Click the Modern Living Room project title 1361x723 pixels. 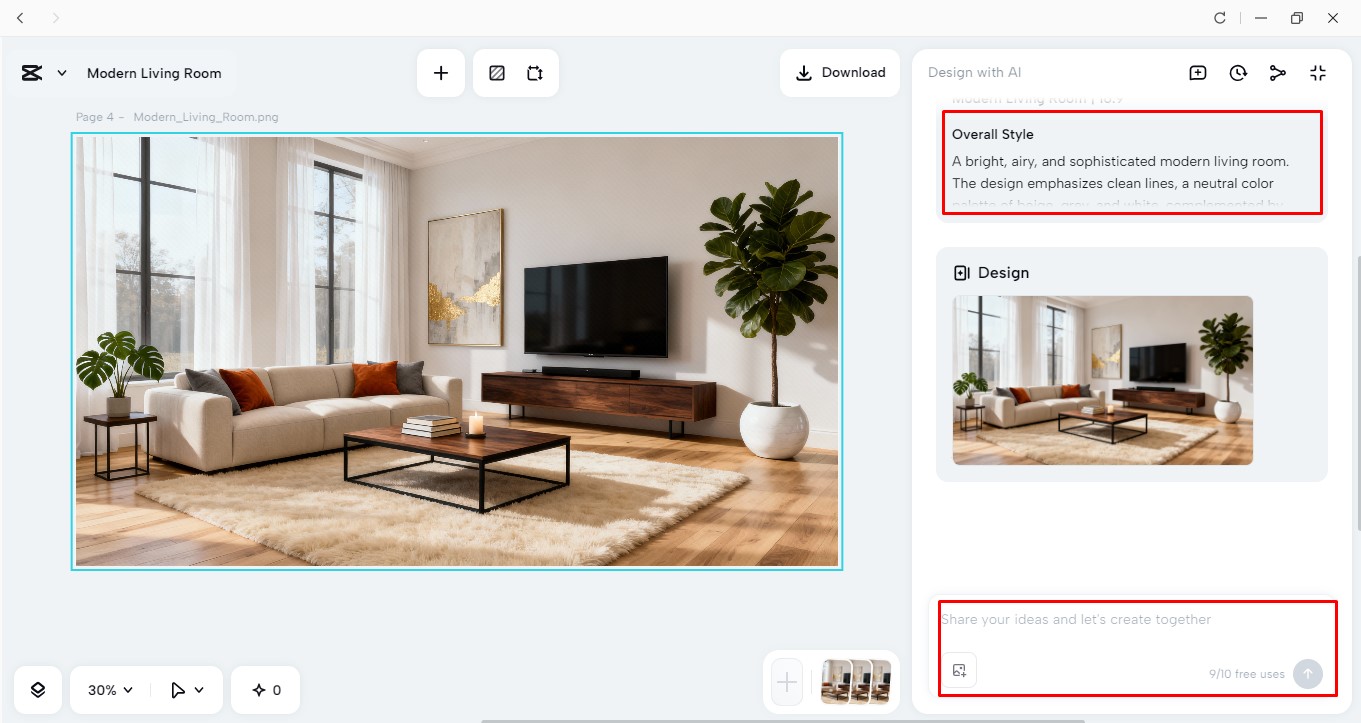[154, 72]
